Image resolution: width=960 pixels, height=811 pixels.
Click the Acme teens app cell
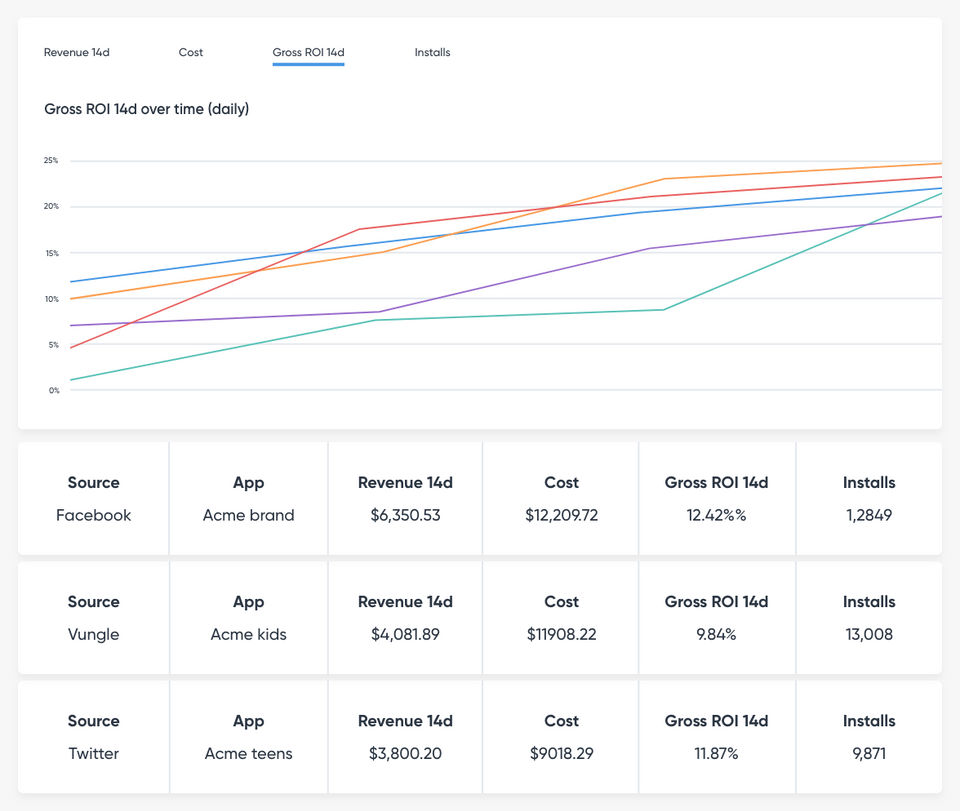[x=248, y=753]
